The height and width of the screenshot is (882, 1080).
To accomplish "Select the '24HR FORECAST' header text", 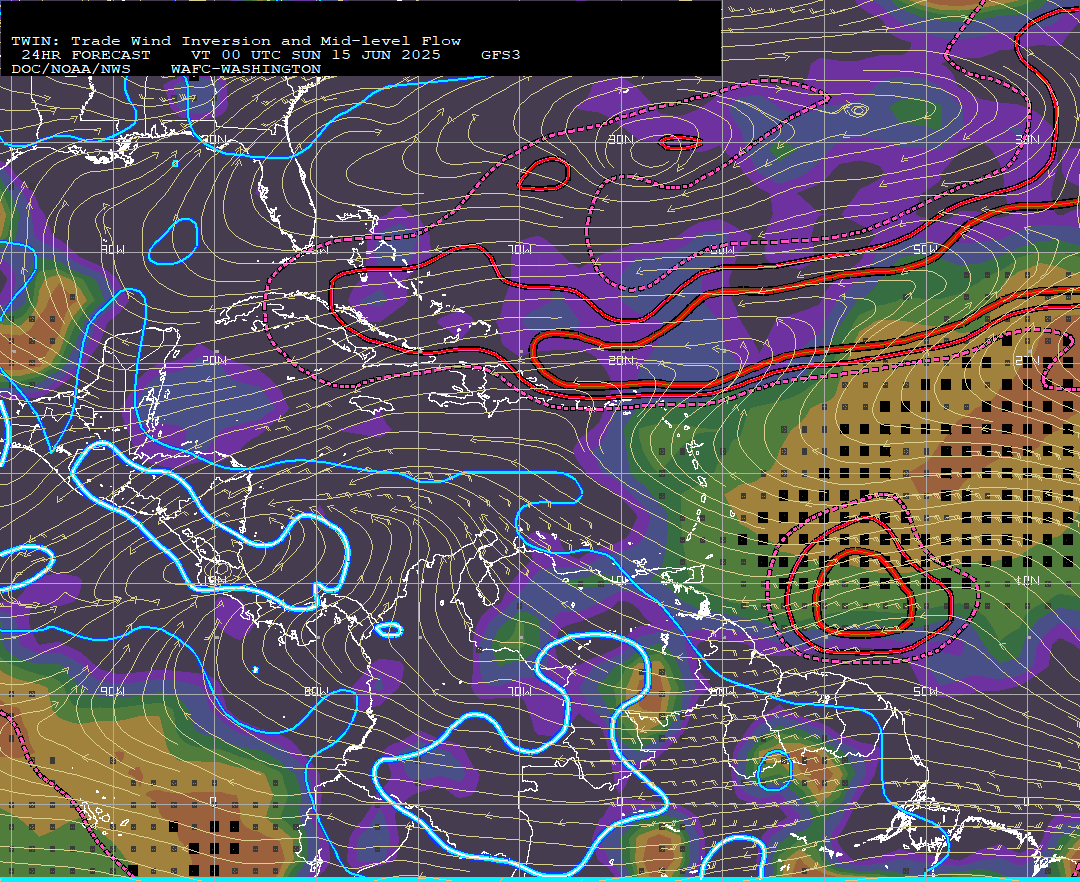I will (x=85, y=55).
